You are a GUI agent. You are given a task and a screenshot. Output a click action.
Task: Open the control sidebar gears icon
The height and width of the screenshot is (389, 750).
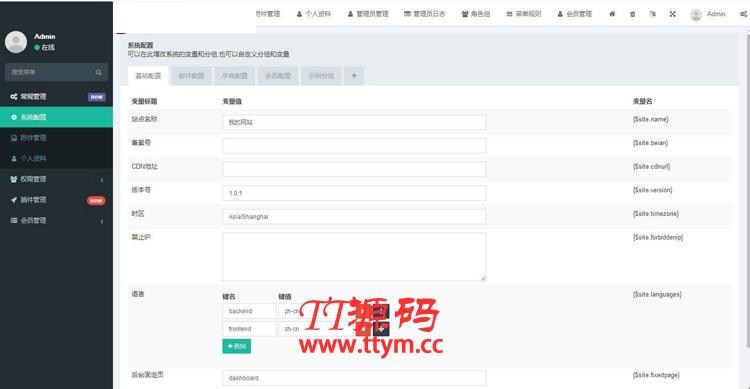[744, 14]
